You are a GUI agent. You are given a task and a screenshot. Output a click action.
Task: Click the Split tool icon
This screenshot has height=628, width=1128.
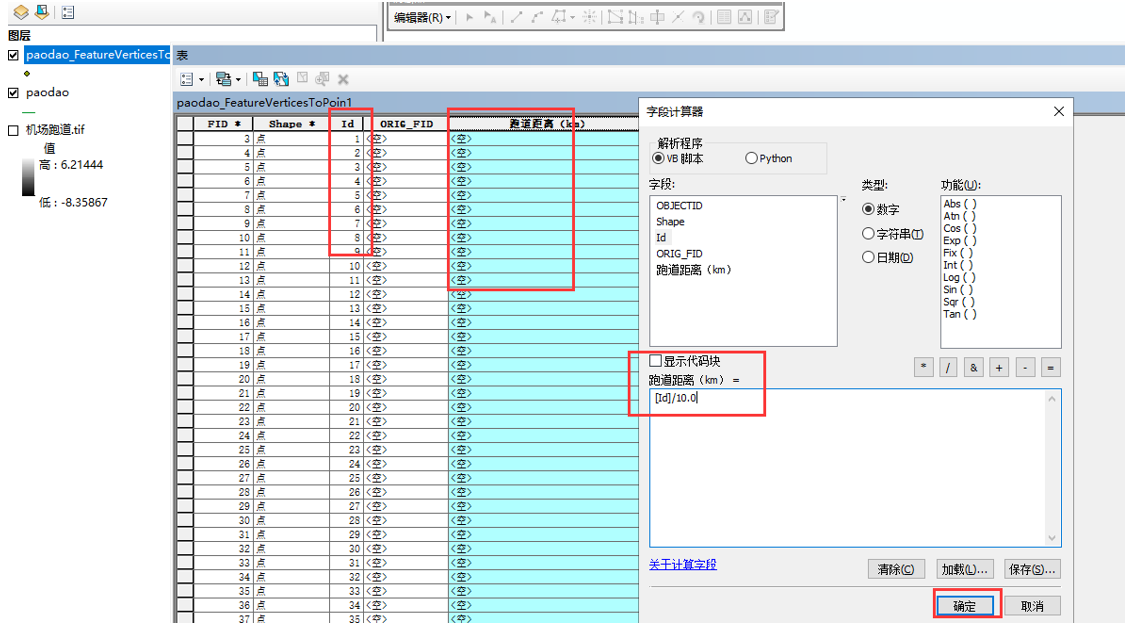tap(678, 17)
